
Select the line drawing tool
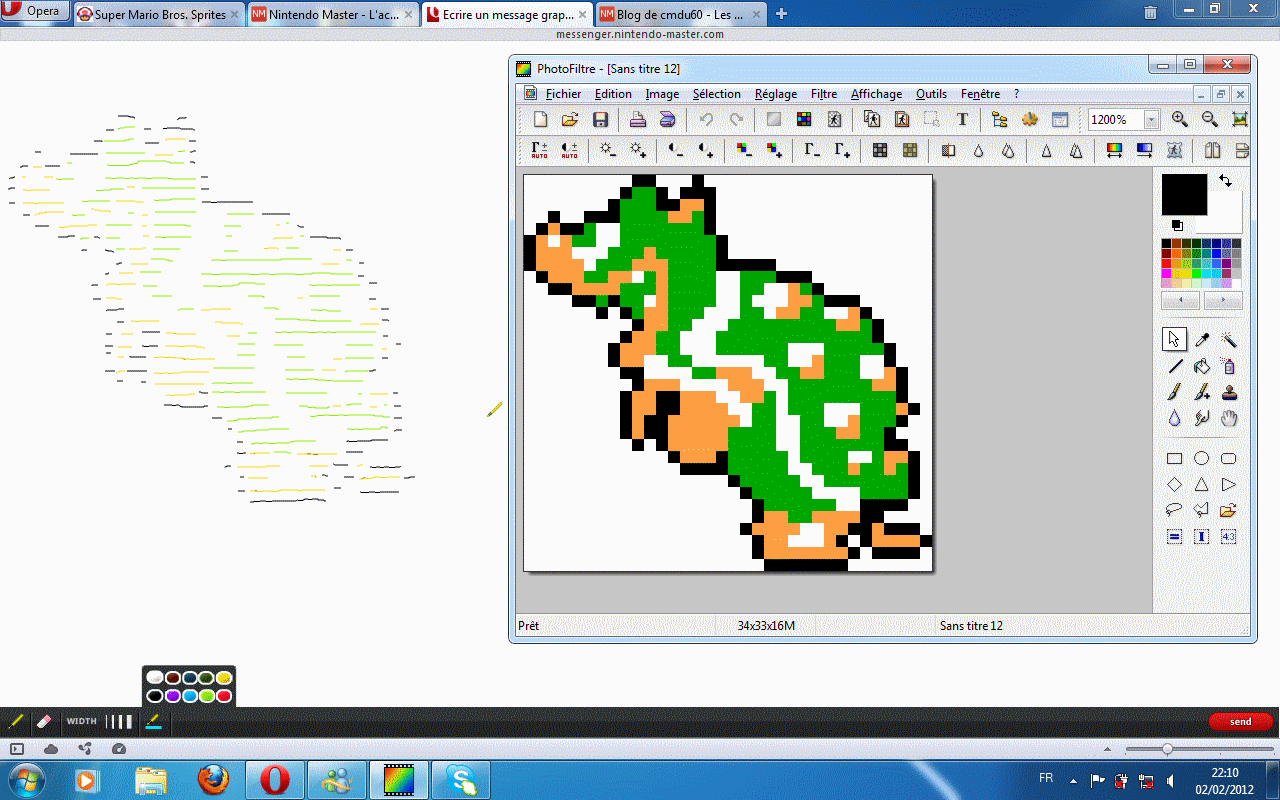coord(1175,367)
